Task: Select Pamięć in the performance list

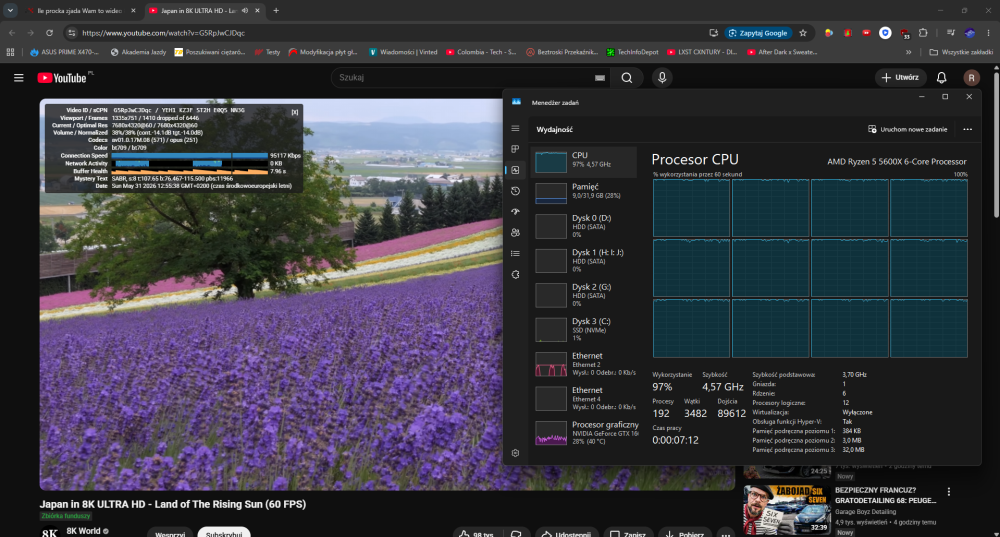Action: tap(584, 191)
